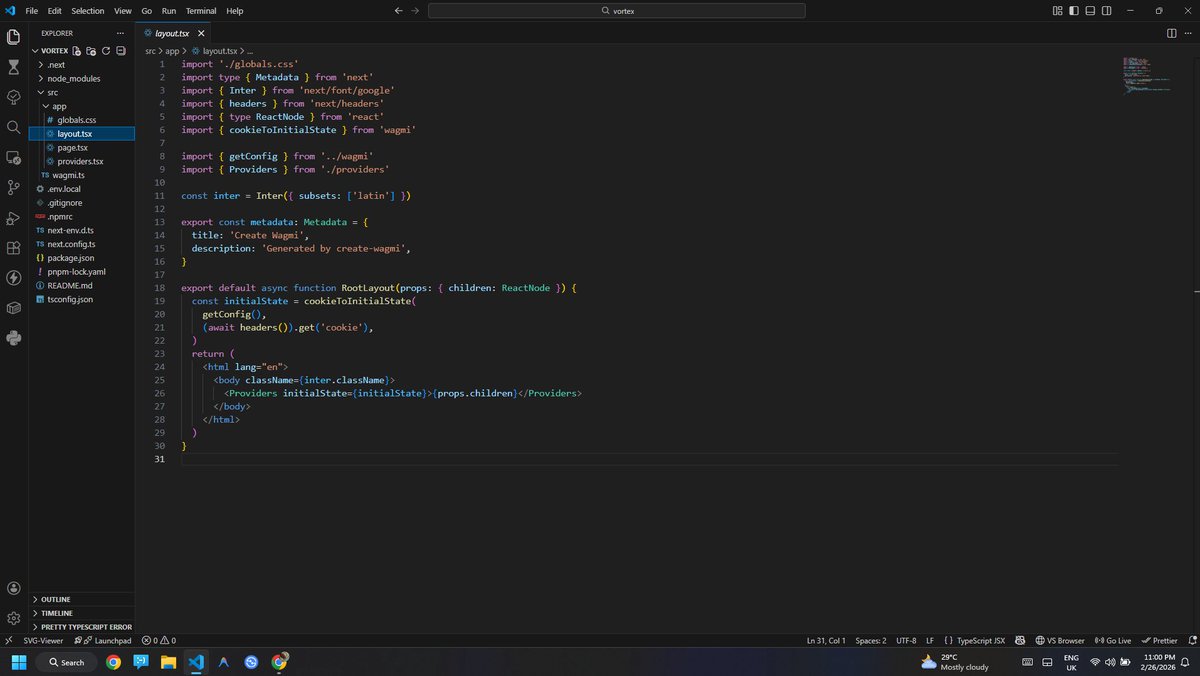
Task: Go back using navigation arrow
Action: (x=399, y=10)
